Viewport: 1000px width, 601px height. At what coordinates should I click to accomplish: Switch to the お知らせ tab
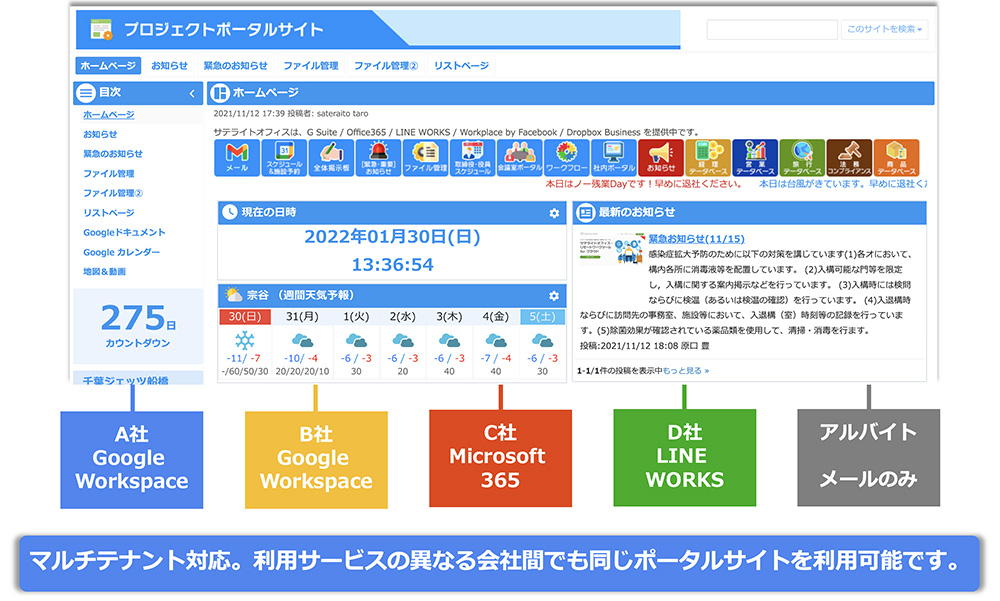170,66
